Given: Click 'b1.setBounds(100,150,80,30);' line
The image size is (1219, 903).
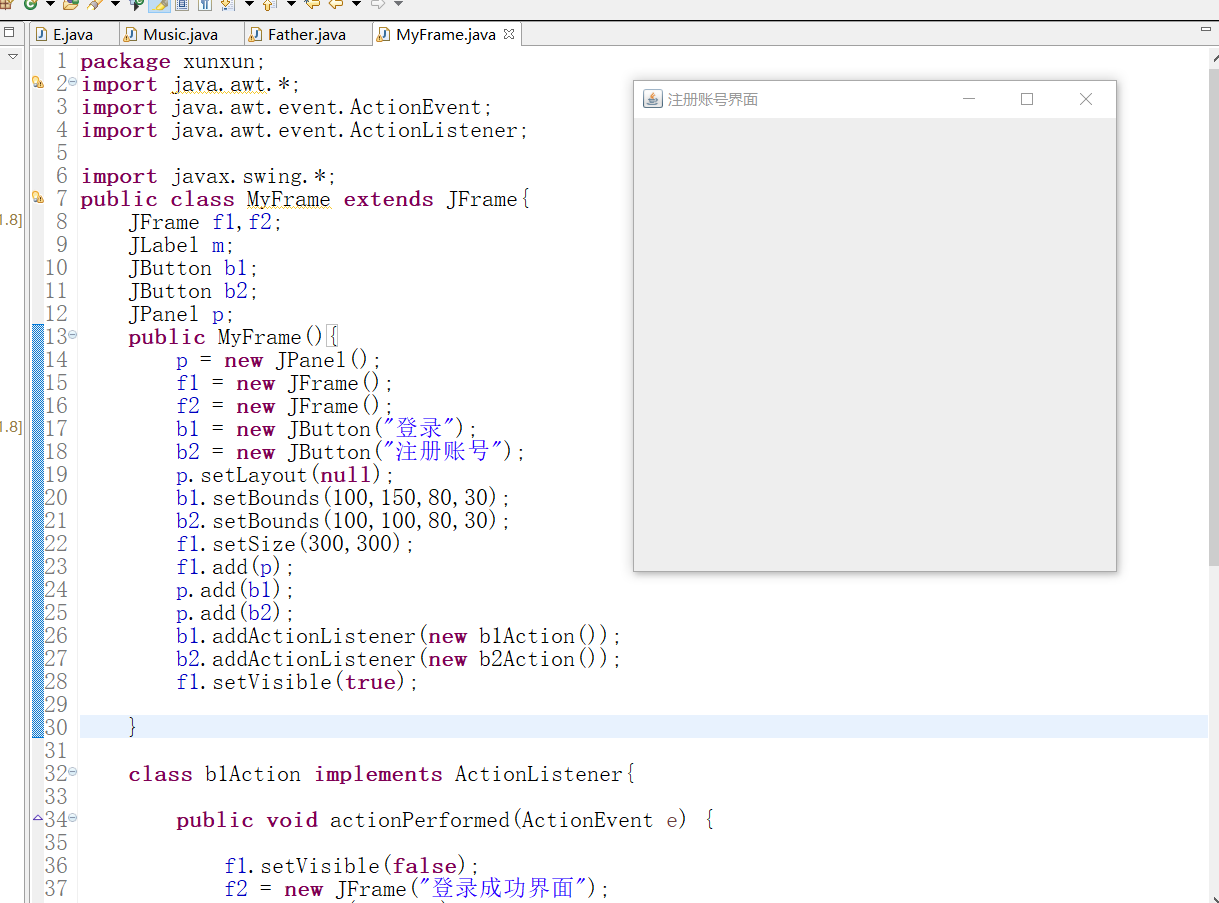Looking at the screenshot, I should [344, 498].
